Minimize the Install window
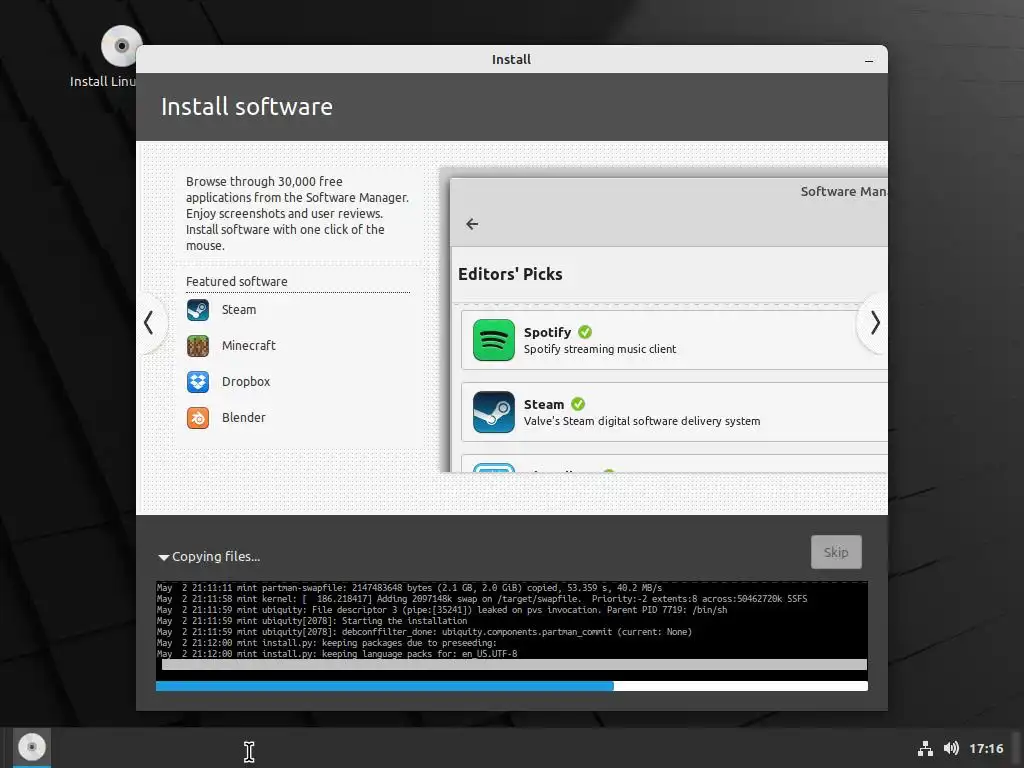 click(x=869, y=60)
